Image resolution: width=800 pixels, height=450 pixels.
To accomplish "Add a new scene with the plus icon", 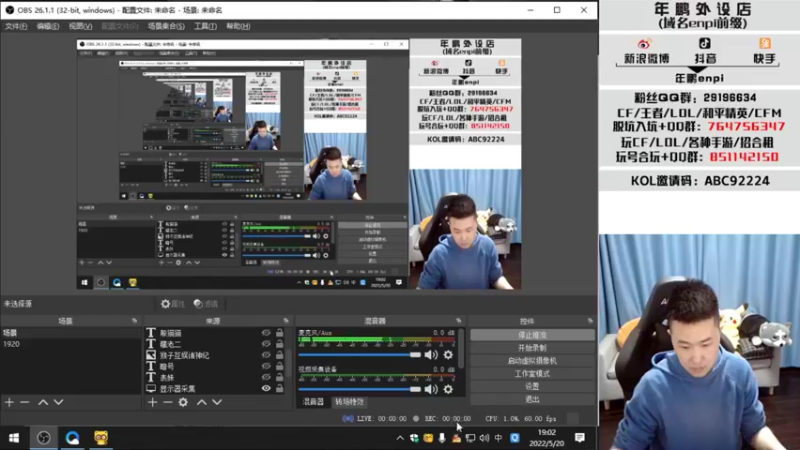I will (9, 402).
